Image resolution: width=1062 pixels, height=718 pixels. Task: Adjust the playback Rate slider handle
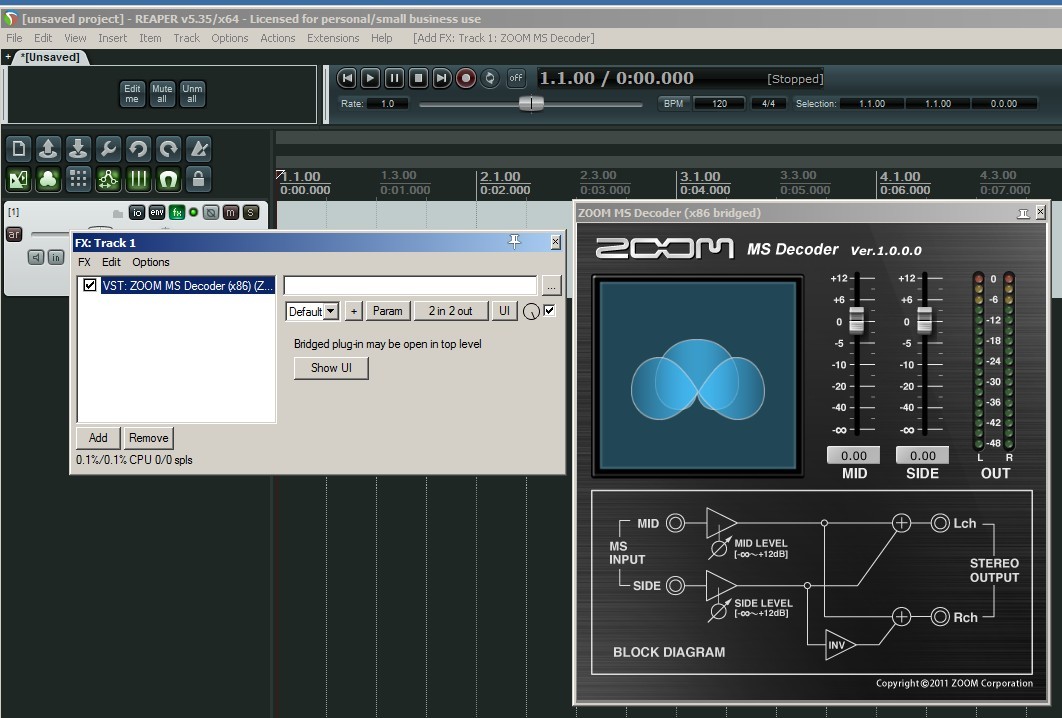[531, 104]
